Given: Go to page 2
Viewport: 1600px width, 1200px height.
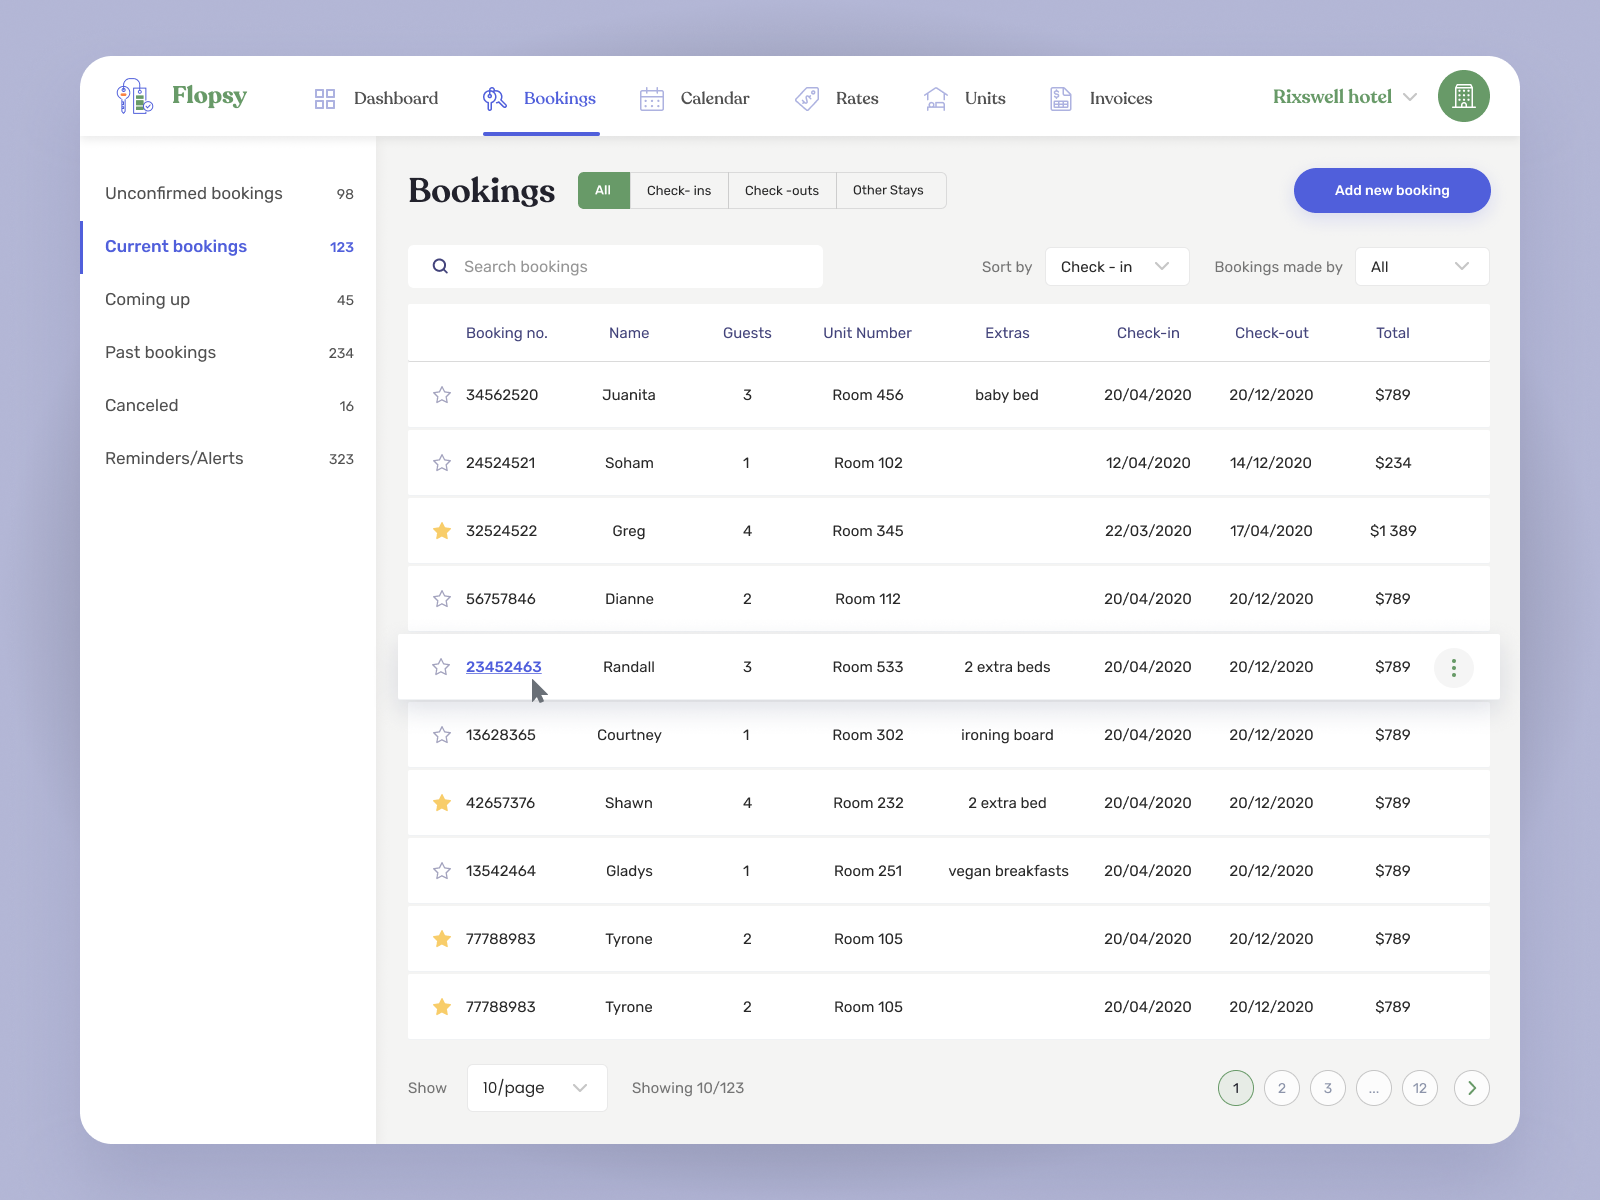Looking at the screenshot, I should tap(1282, 1088).
